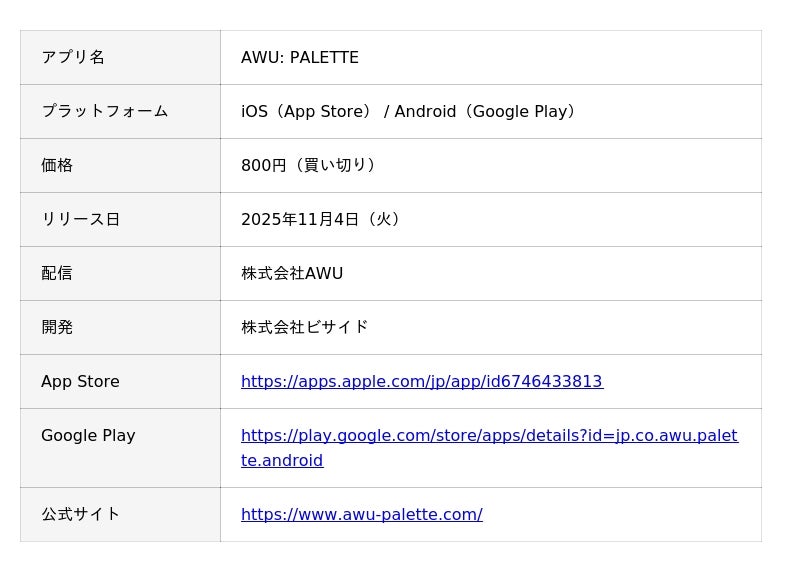Viewport: 800px width, 572px height.
Task: Click the iOS / Android platform value cell
Action: (410, 112)
